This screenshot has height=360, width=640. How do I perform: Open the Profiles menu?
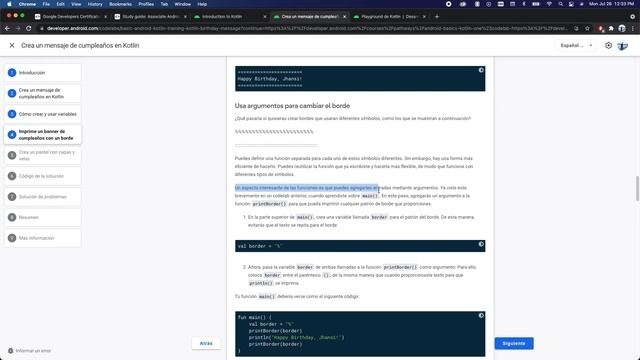[x=146, y=4]
